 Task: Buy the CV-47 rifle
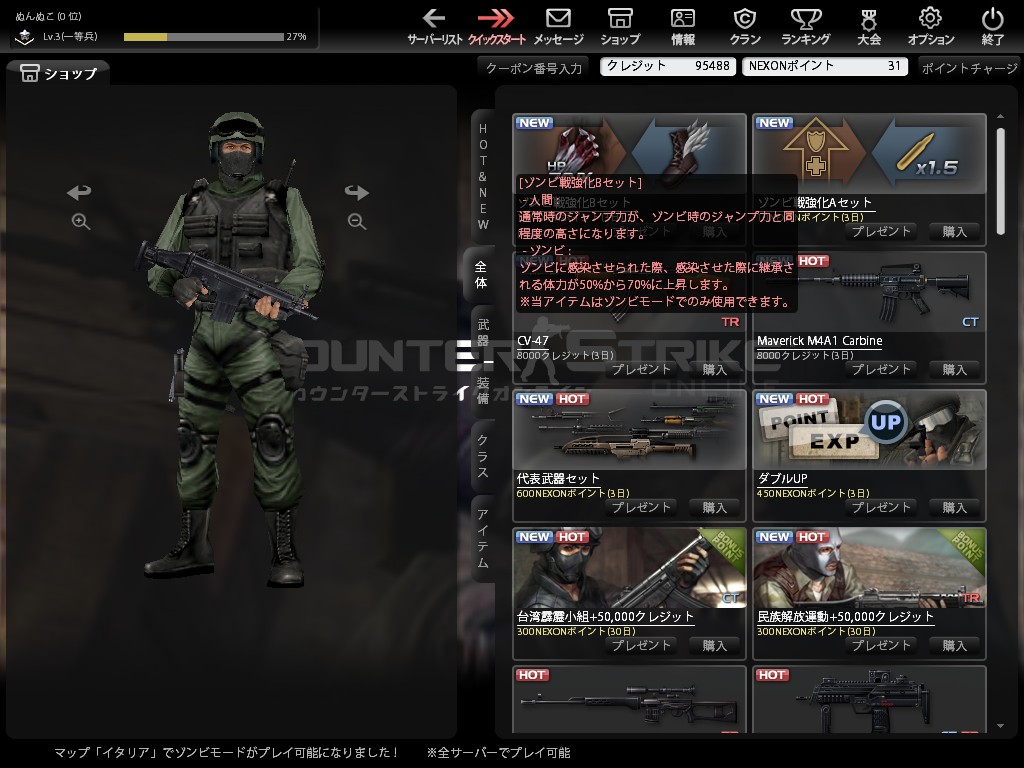714,370
